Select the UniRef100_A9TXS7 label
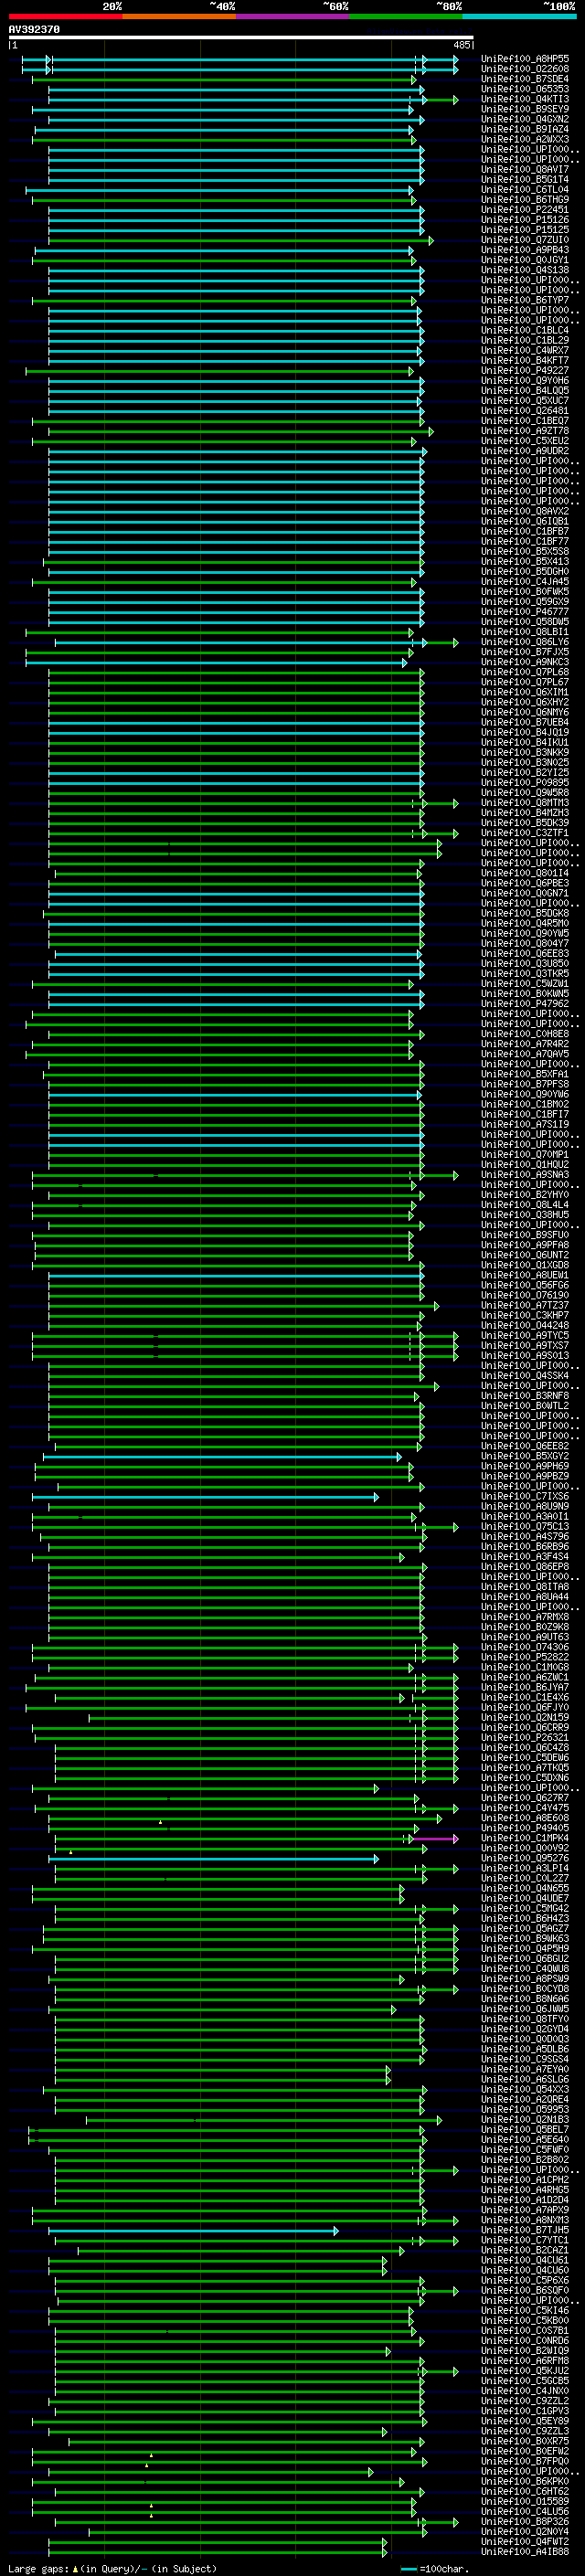Viewport: 585px width, 2576px height. [x=525, y=1345]
